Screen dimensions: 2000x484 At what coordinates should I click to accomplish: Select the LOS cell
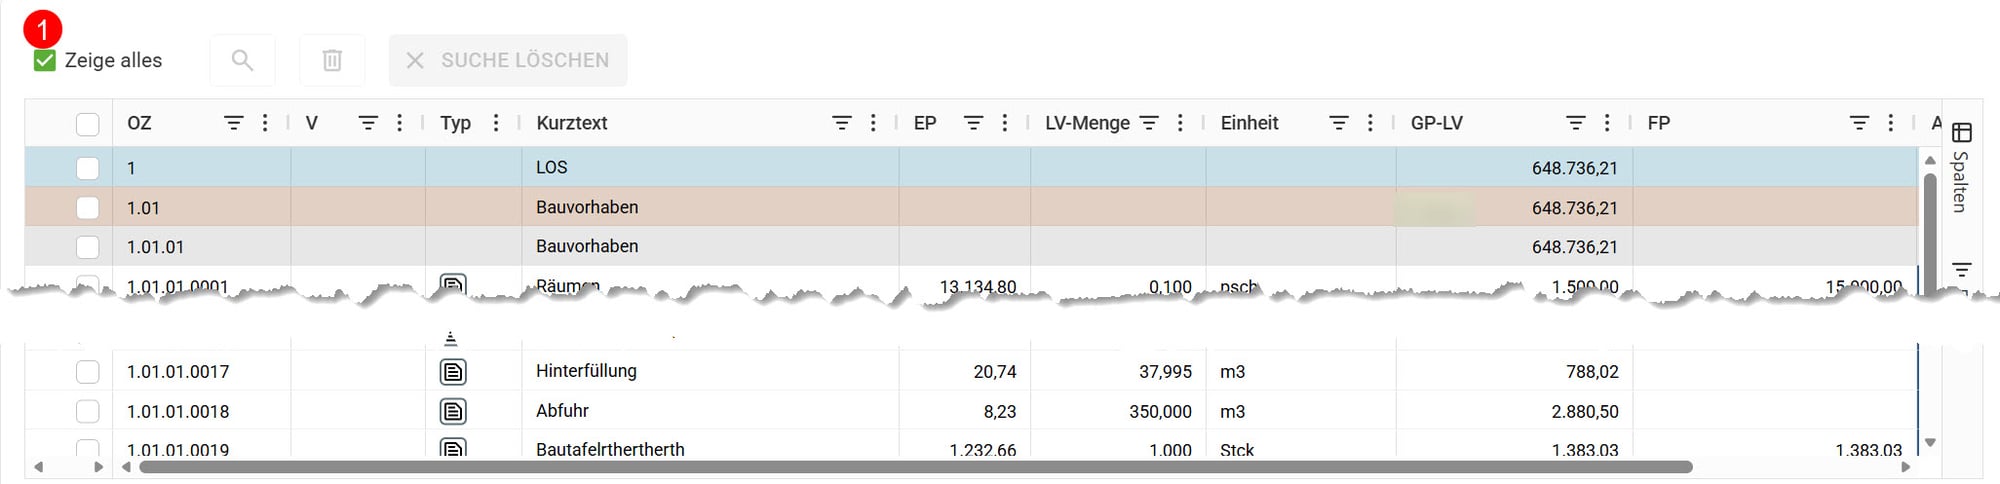click(x=710, y=167)
